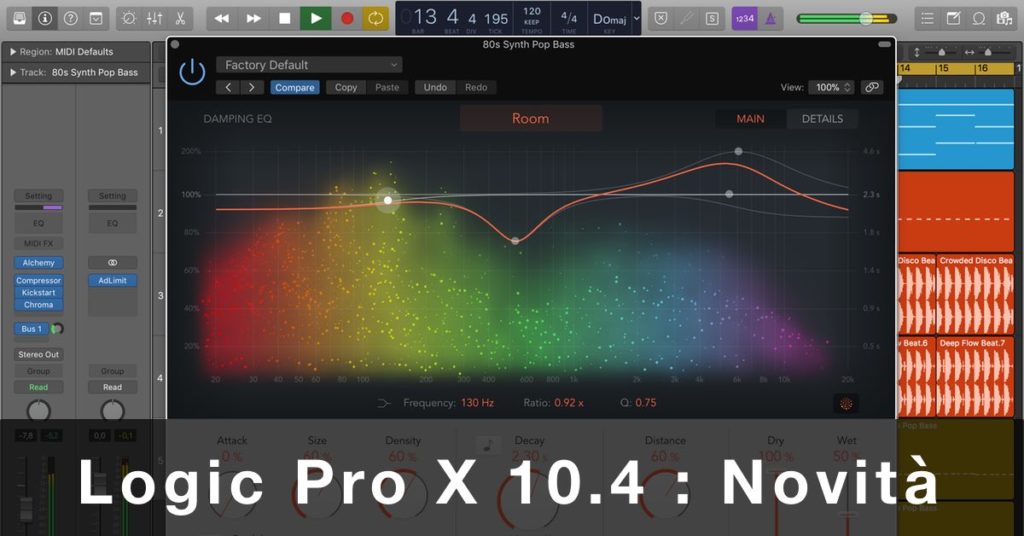Click the Undo button
The height and width of the screenshot is (536, 1024).
pos(435,87)
